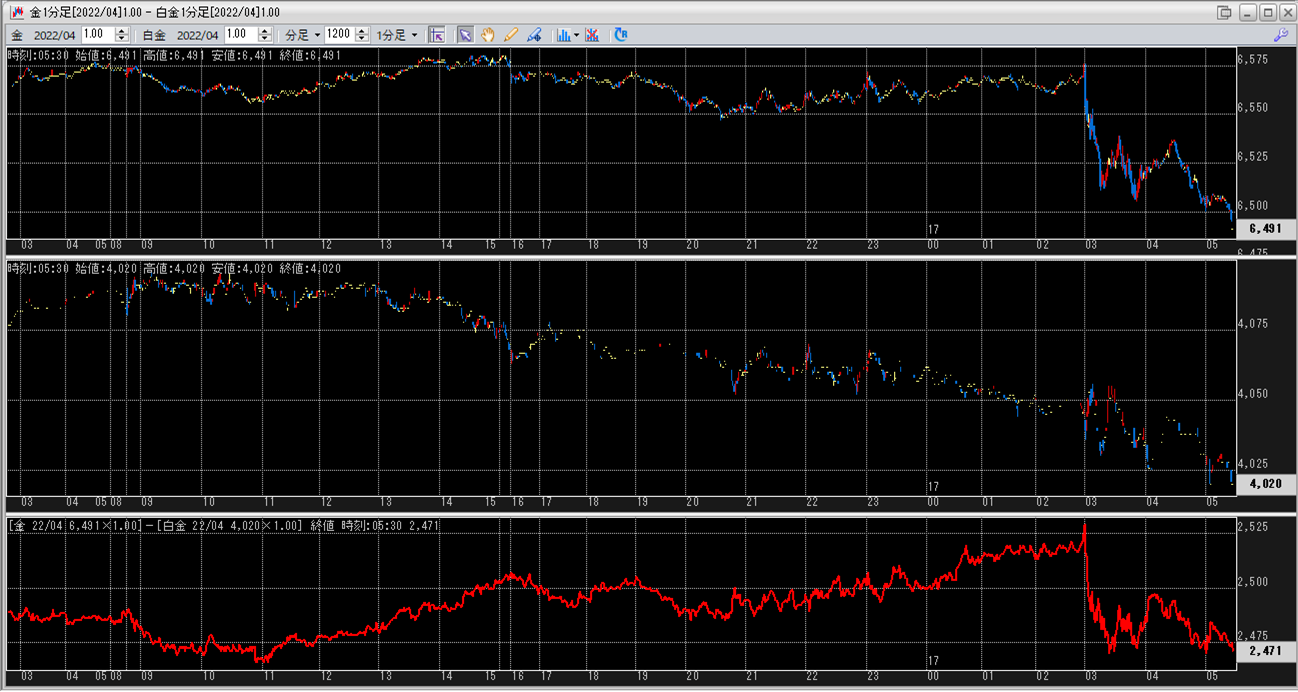1298x692 pixels.
Task: Click the 金 multiplier 1.00 input field
Action: [x=97, y=35]
